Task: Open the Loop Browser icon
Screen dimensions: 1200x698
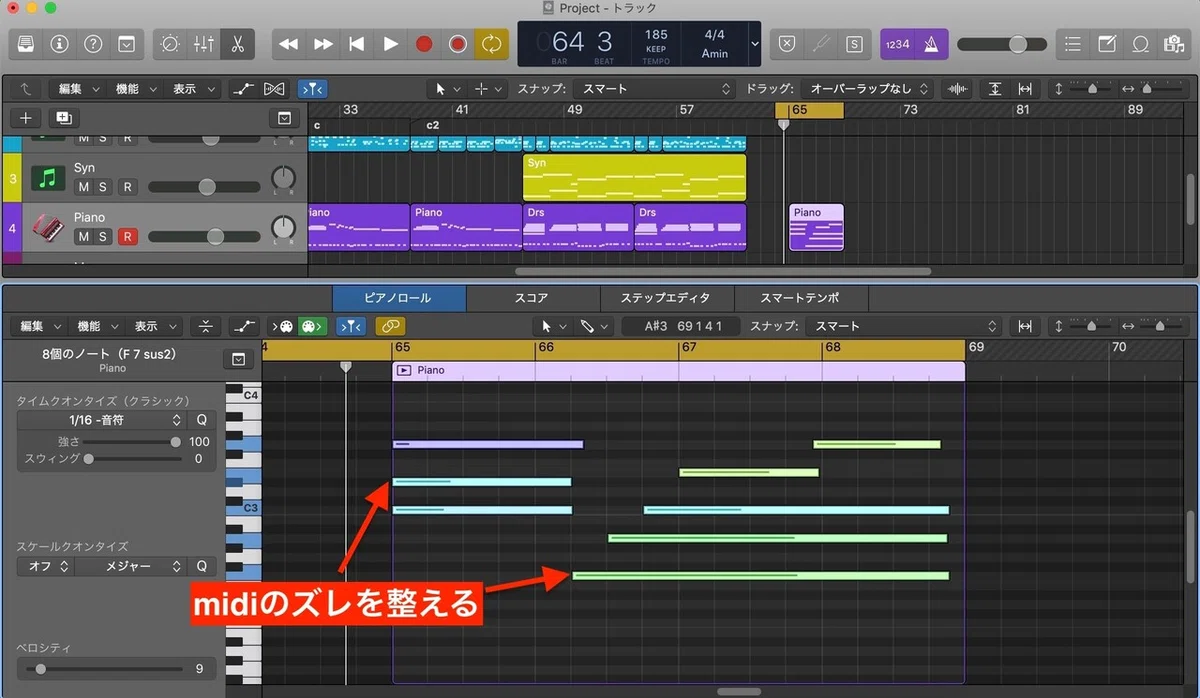Action: tap(1140, 44)
